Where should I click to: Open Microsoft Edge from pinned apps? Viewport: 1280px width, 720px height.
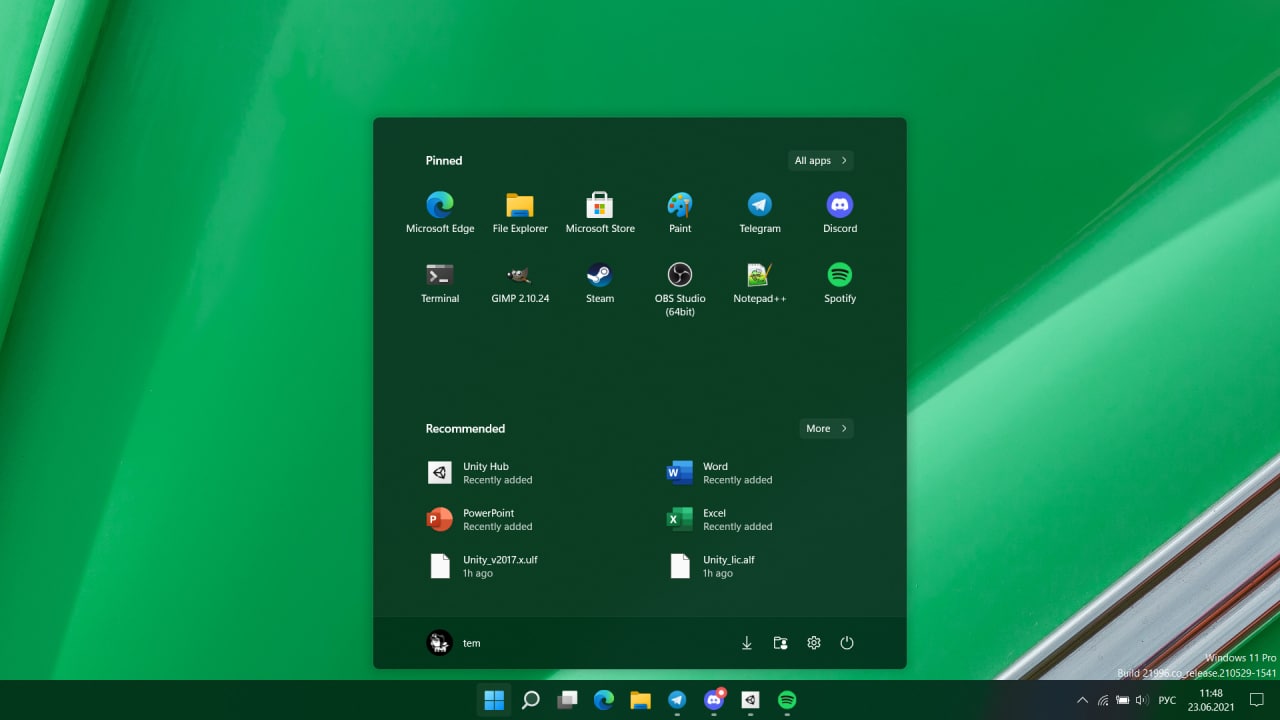click(x=440, y=213)
